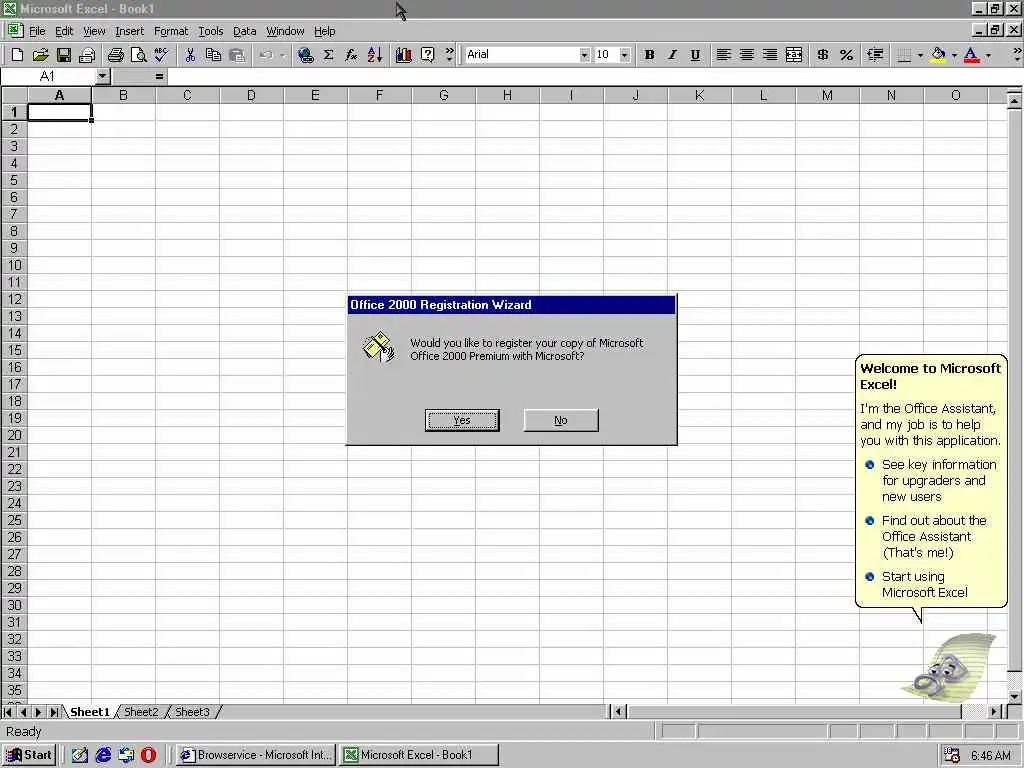Open Paste Function fx icon
The height and width of the screenshot is (768, 1024).
tap(351, 56)
